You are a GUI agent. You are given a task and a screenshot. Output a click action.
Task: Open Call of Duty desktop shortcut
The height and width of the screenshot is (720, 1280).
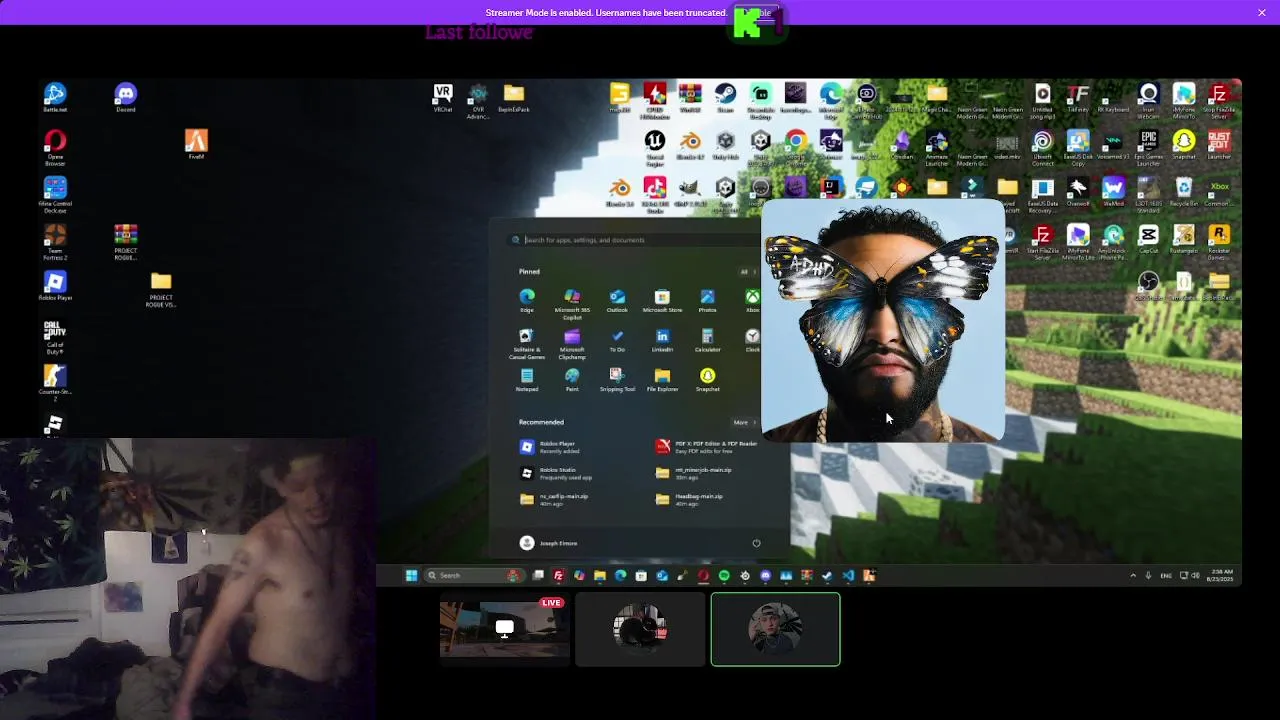(55, 338)
